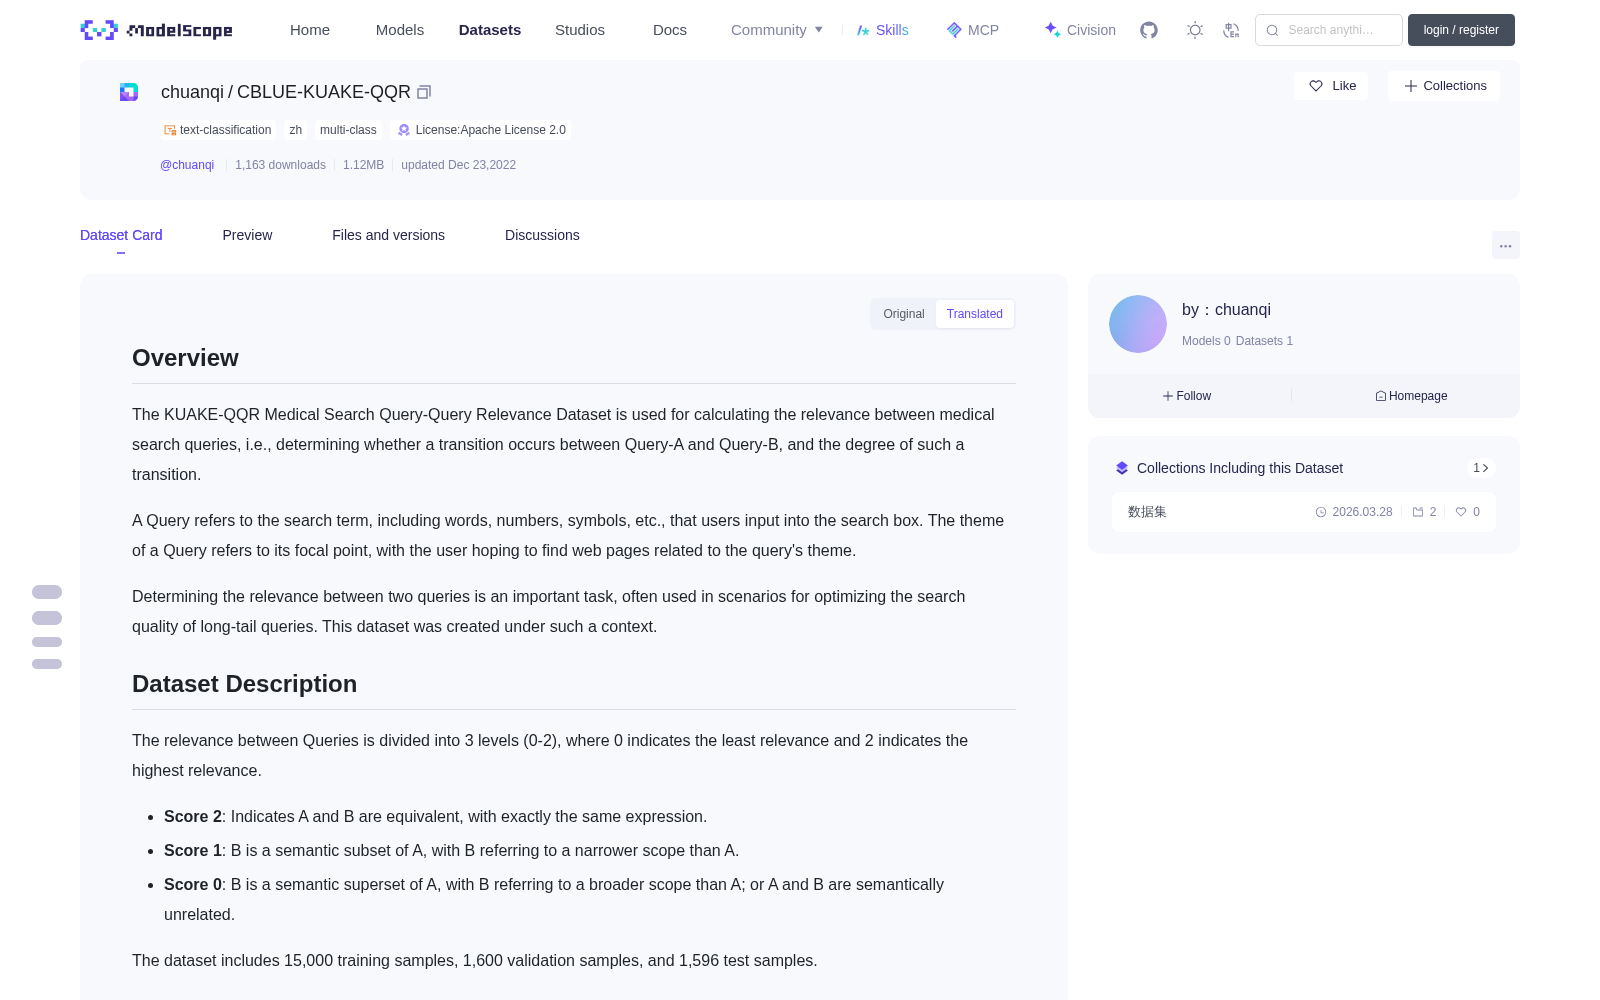This screenshot has width=1600, height=1000.
Task: Click the Overview heading
Action: tap(185, 358)
